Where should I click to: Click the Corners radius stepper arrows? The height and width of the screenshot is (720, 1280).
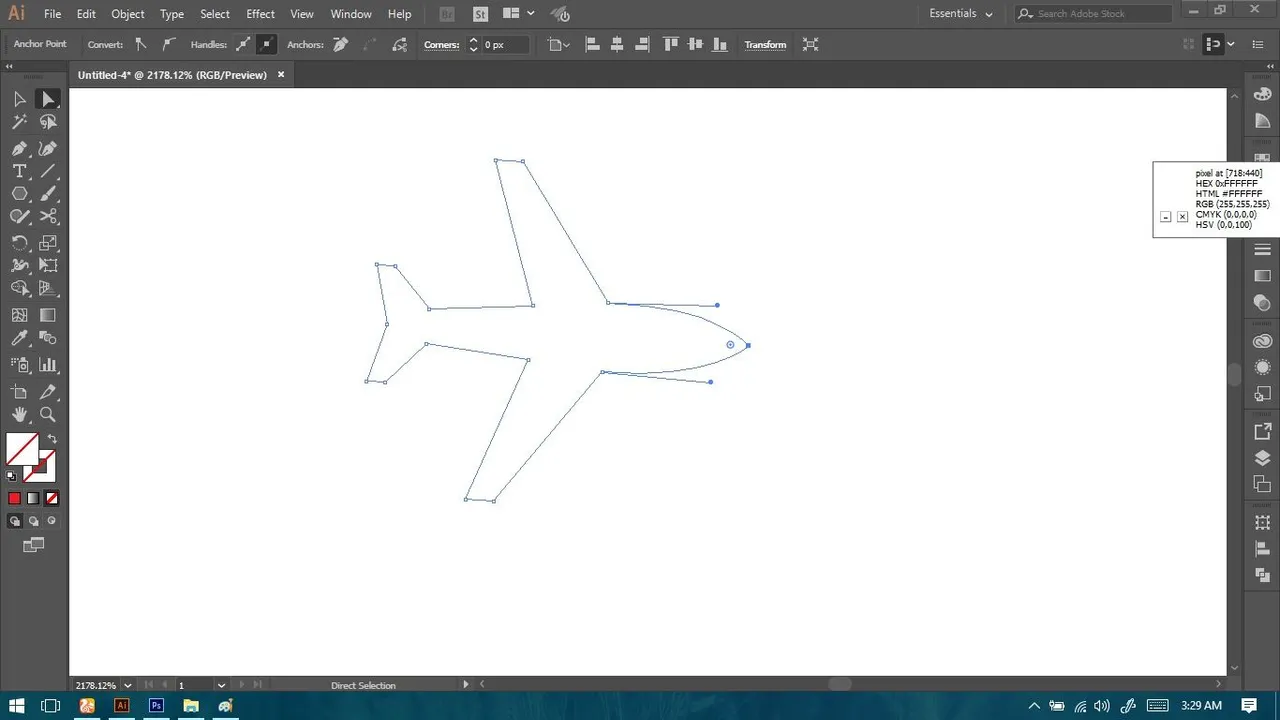coord(473,45)
